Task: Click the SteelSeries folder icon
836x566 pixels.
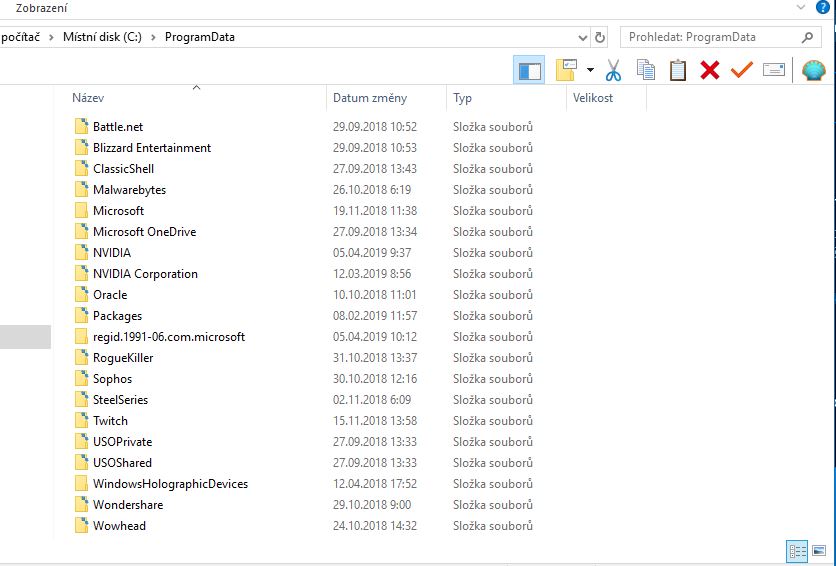Action: [82, 399]
